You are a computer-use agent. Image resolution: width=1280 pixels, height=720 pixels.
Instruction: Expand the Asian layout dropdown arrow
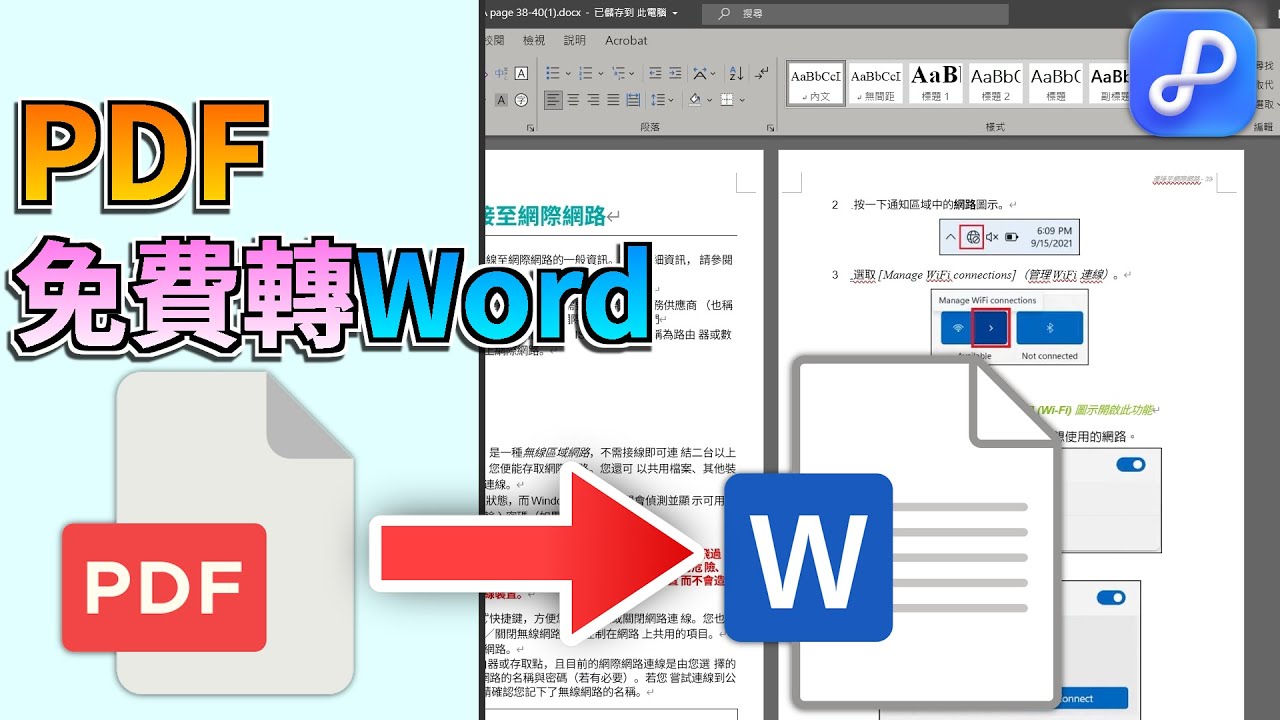pyautogui.click(x=713, y=73)
